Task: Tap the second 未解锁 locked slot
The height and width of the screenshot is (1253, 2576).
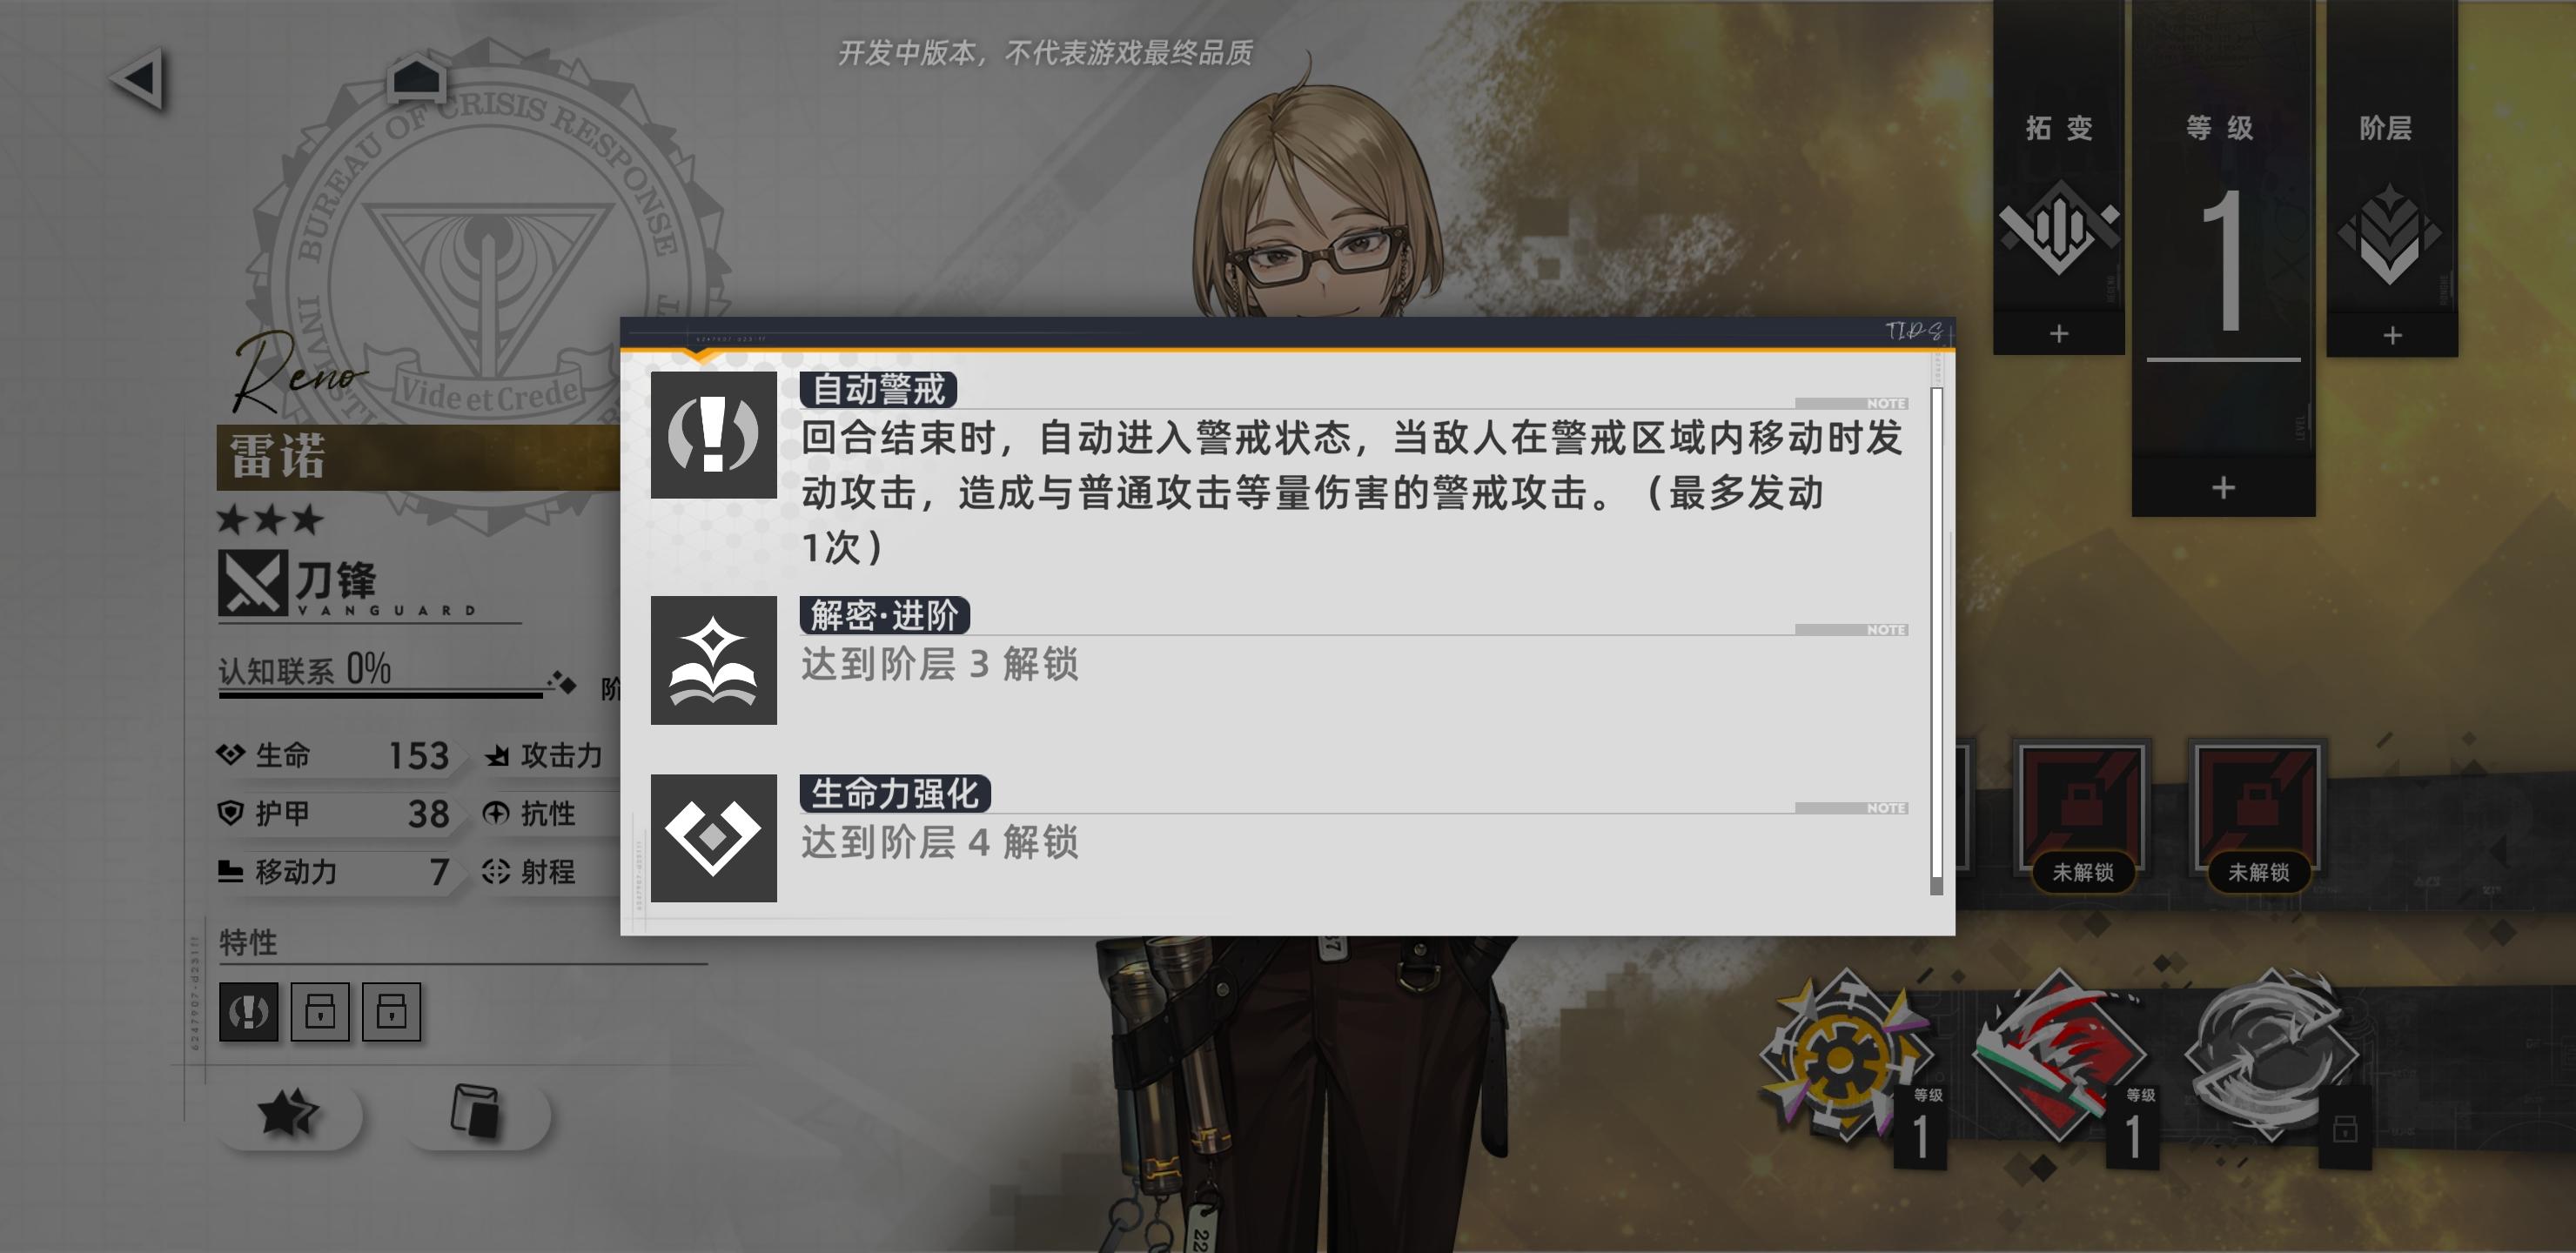Action: pos(2257,815)
